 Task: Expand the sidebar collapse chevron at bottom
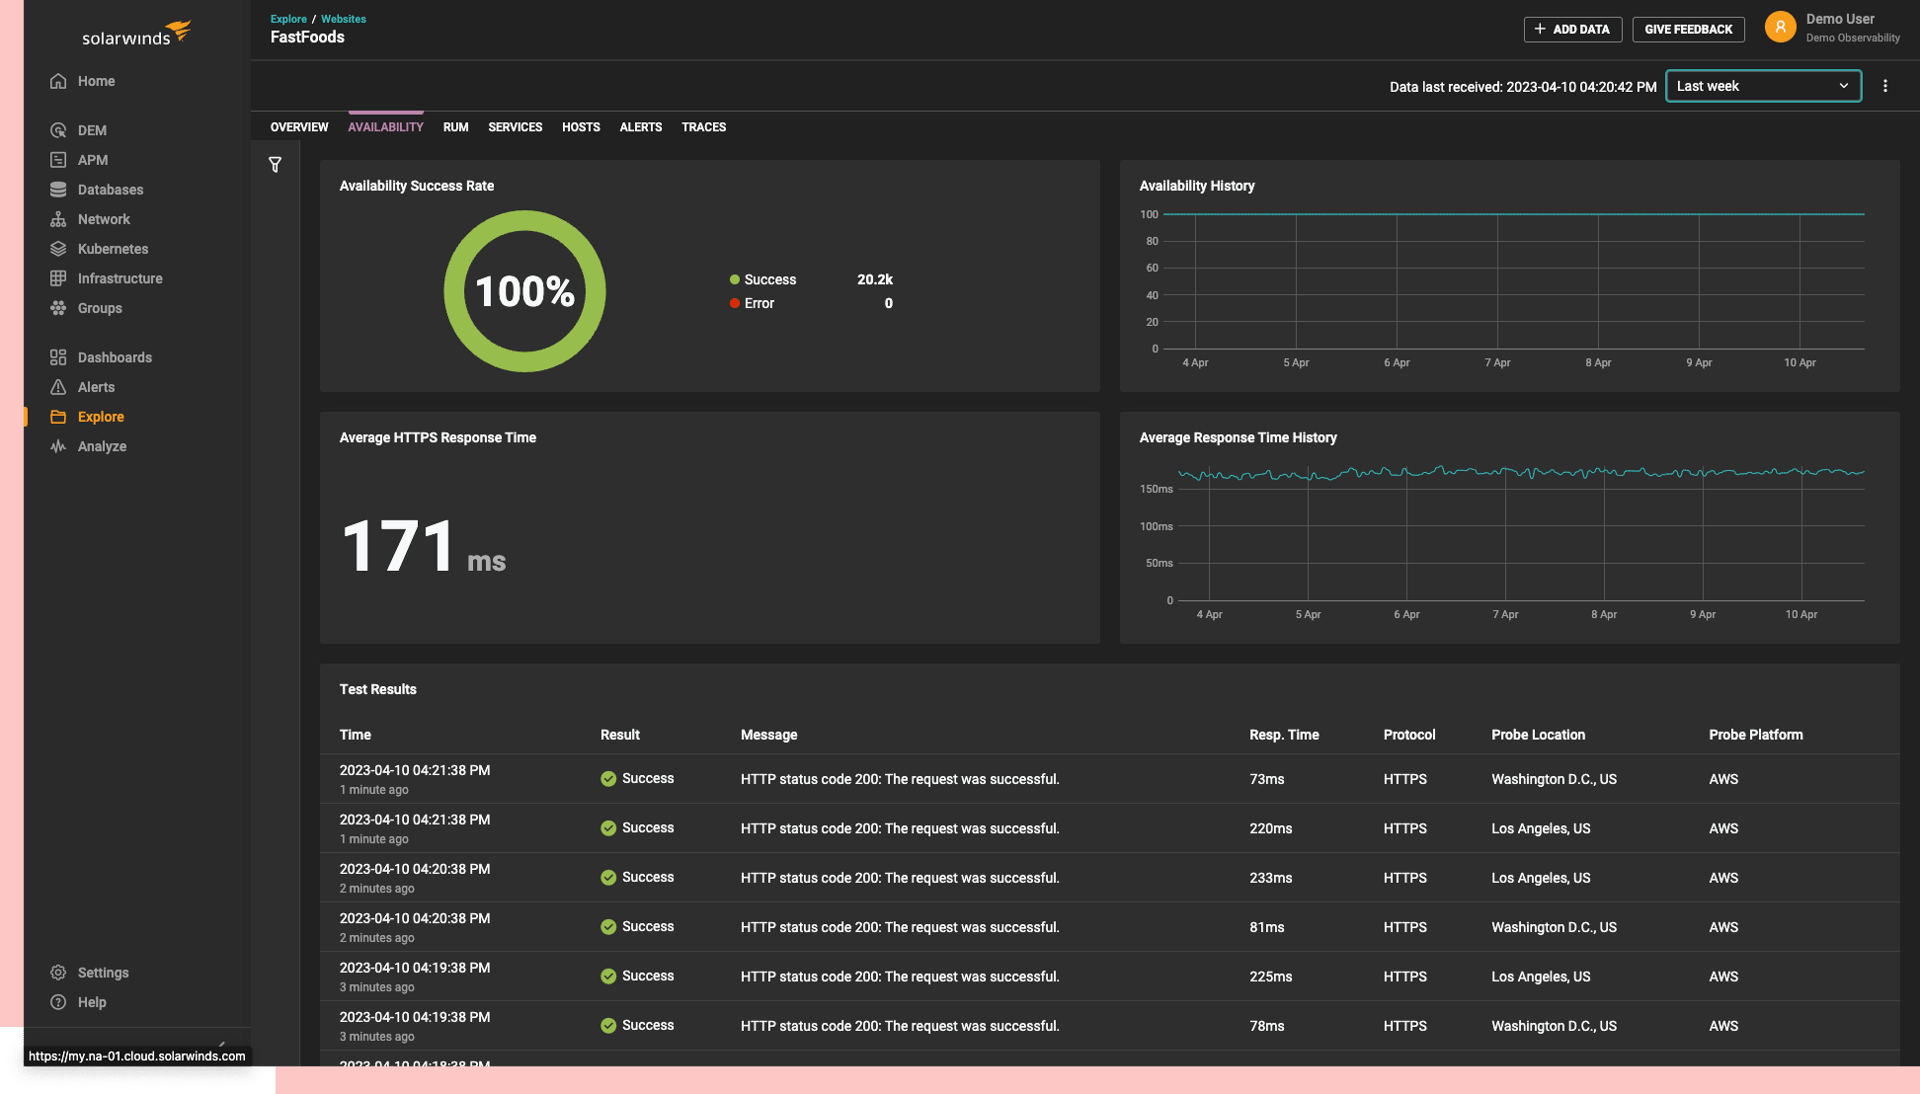tap(222, 1042)
